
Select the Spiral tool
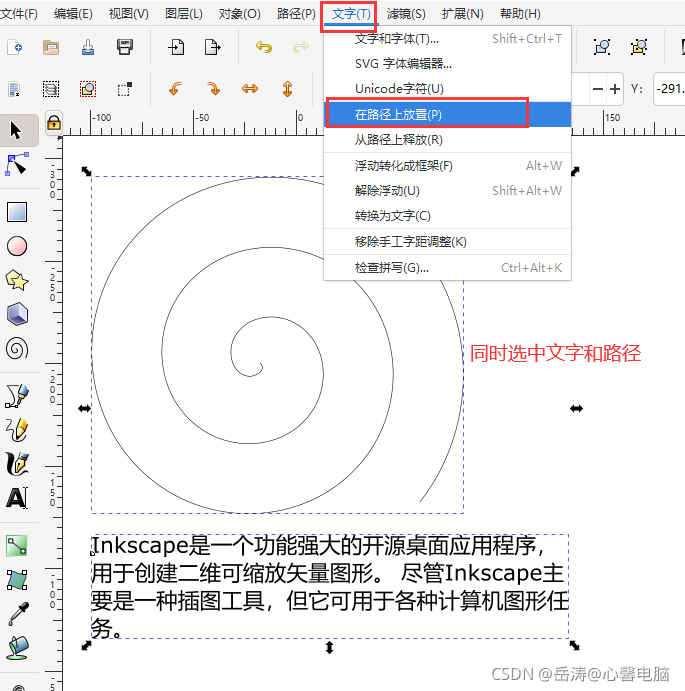click(17, 349)
